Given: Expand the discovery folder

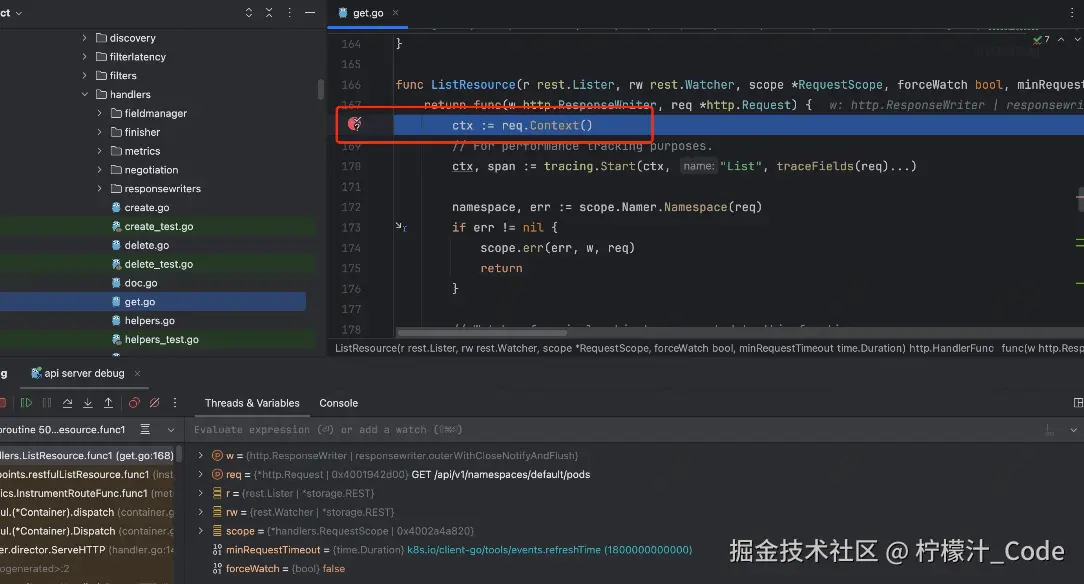Looking at the screenshot, I should (84, 38).
